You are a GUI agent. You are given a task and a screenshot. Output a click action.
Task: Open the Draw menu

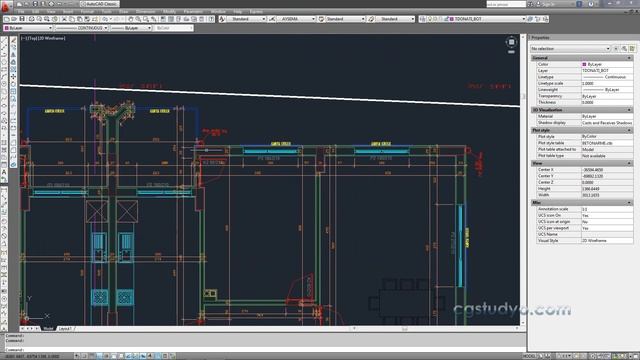[x=124, y=11]
